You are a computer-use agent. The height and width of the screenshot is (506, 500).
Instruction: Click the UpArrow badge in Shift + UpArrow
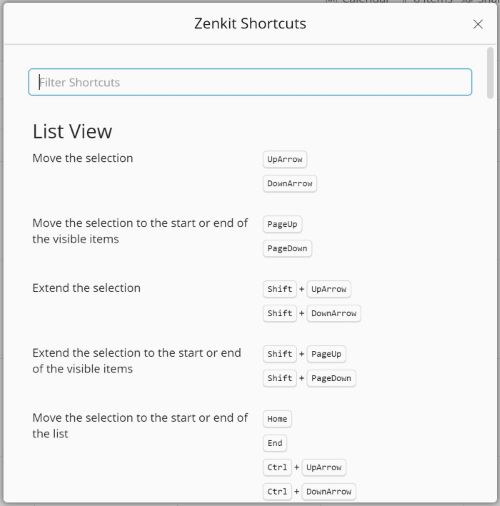pos(329,289)
